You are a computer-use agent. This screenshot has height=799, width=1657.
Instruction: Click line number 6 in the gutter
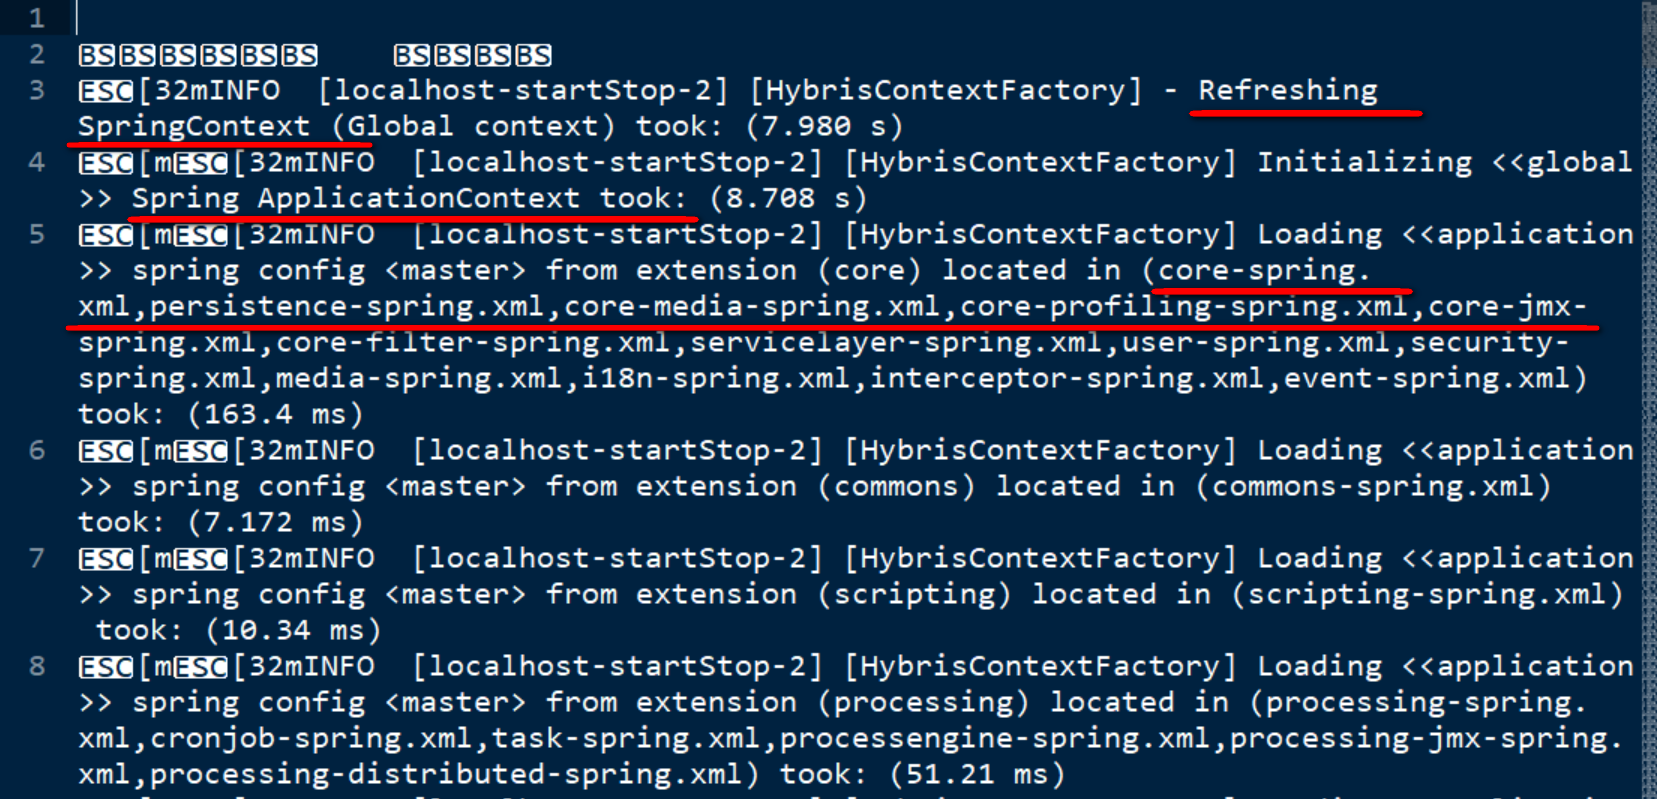(37, 450)
